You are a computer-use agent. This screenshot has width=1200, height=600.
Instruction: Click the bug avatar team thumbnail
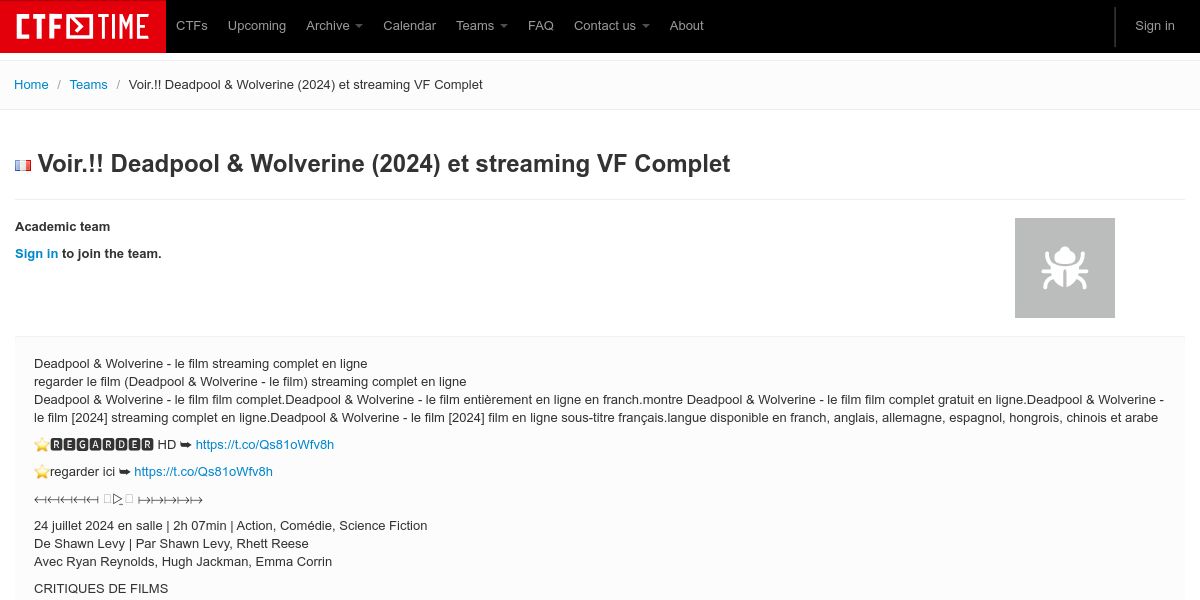(1064, 268)
